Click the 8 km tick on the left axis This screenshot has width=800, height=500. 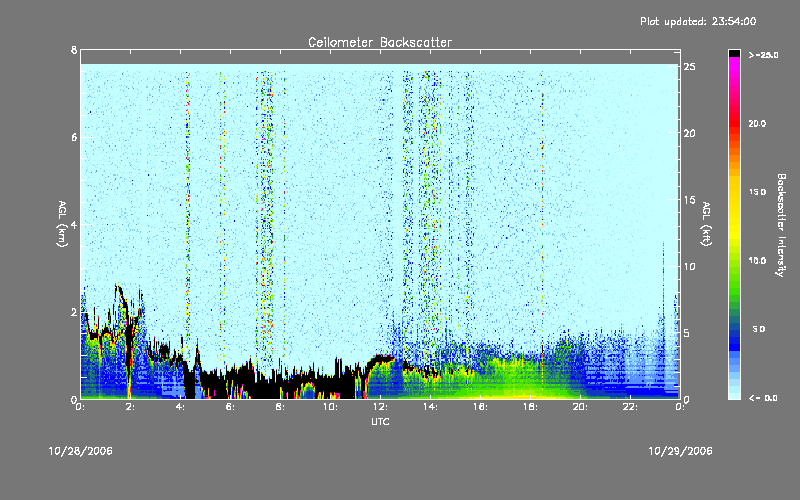[74, 50]
